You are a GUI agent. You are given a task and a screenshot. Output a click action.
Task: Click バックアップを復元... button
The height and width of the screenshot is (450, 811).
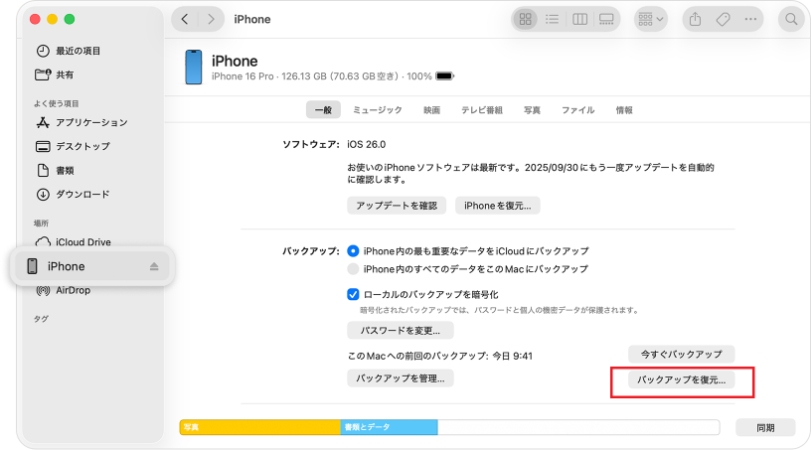pyautogui.click(x=681, y=380)
